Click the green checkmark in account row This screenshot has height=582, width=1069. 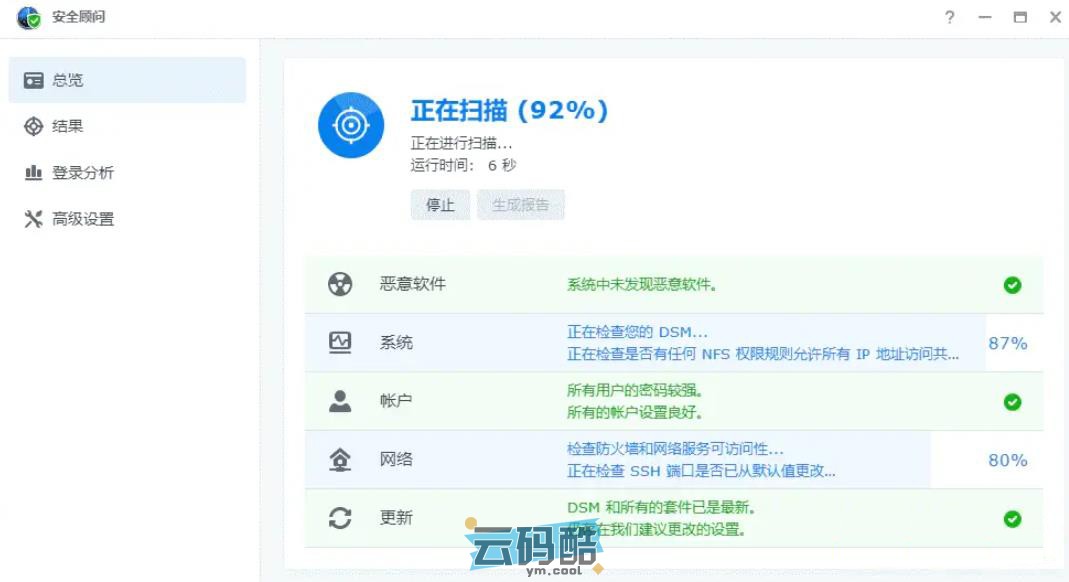(x=1012, y=402)
